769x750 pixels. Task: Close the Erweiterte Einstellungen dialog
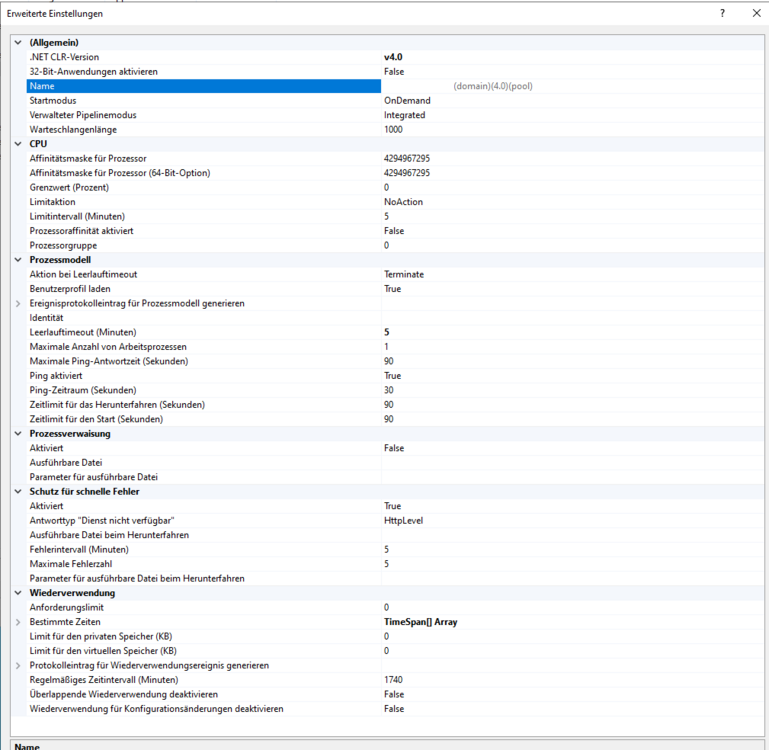pos(756,13)
